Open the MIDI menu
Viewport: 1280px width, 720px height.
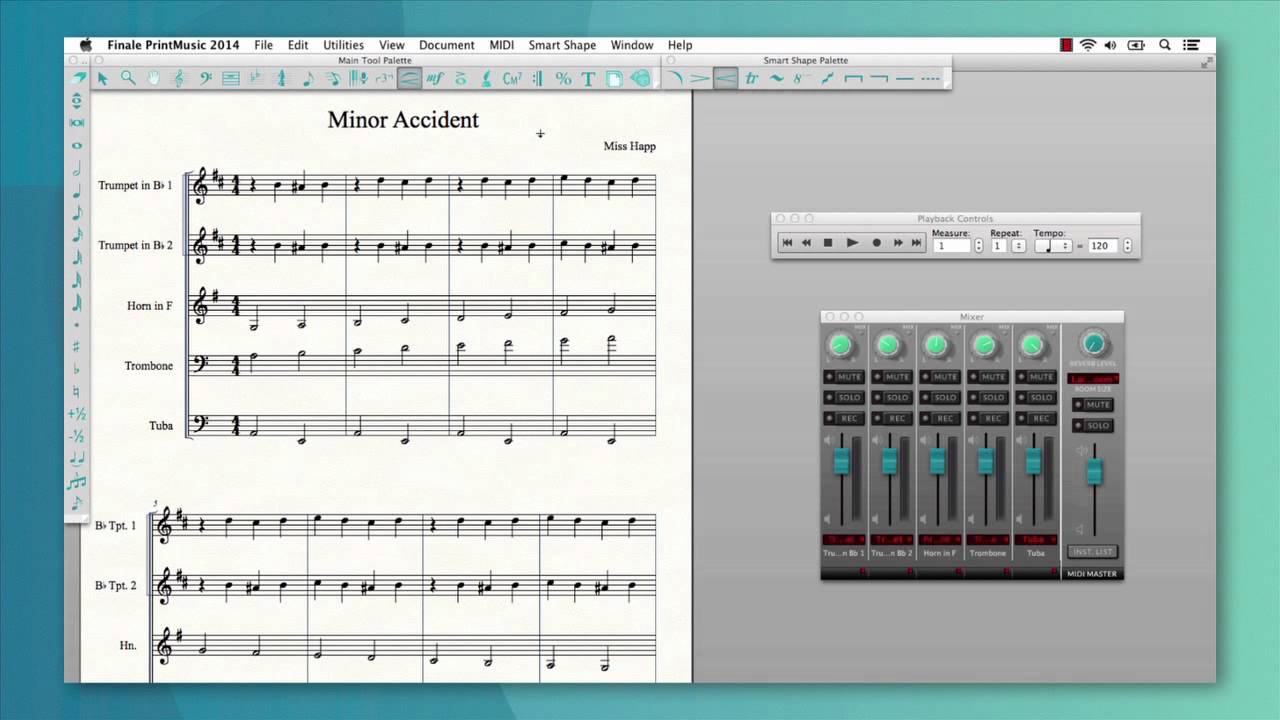point(501,45)
